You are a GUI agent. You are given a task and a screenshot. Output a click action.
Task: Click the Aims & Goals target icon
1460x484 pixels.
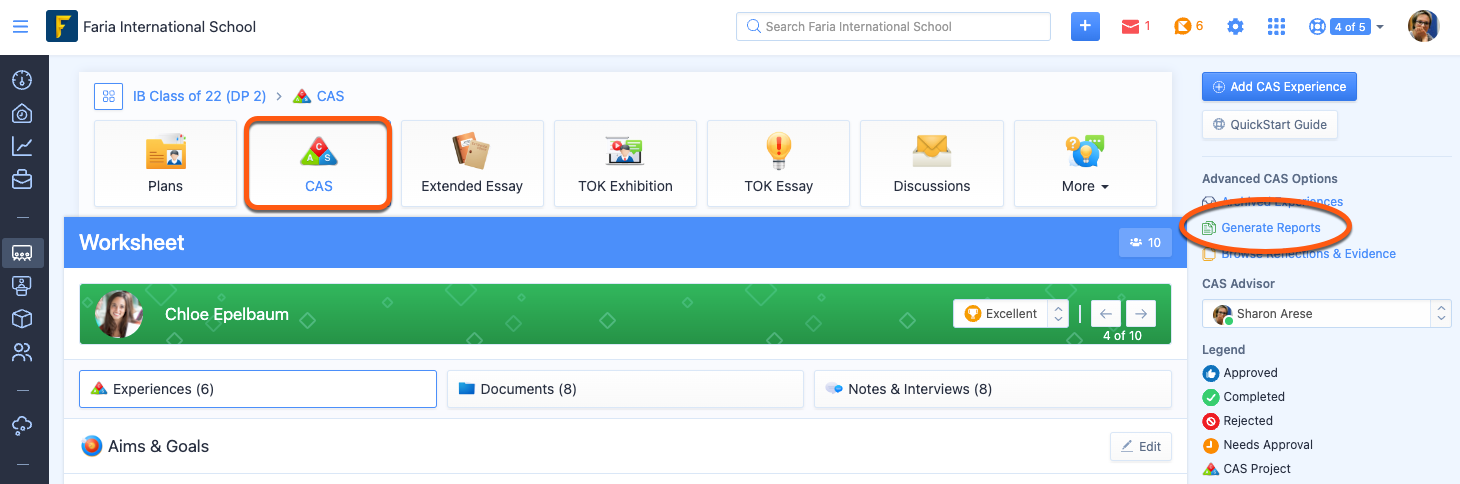pyautogui.click(x=91, y=446)
